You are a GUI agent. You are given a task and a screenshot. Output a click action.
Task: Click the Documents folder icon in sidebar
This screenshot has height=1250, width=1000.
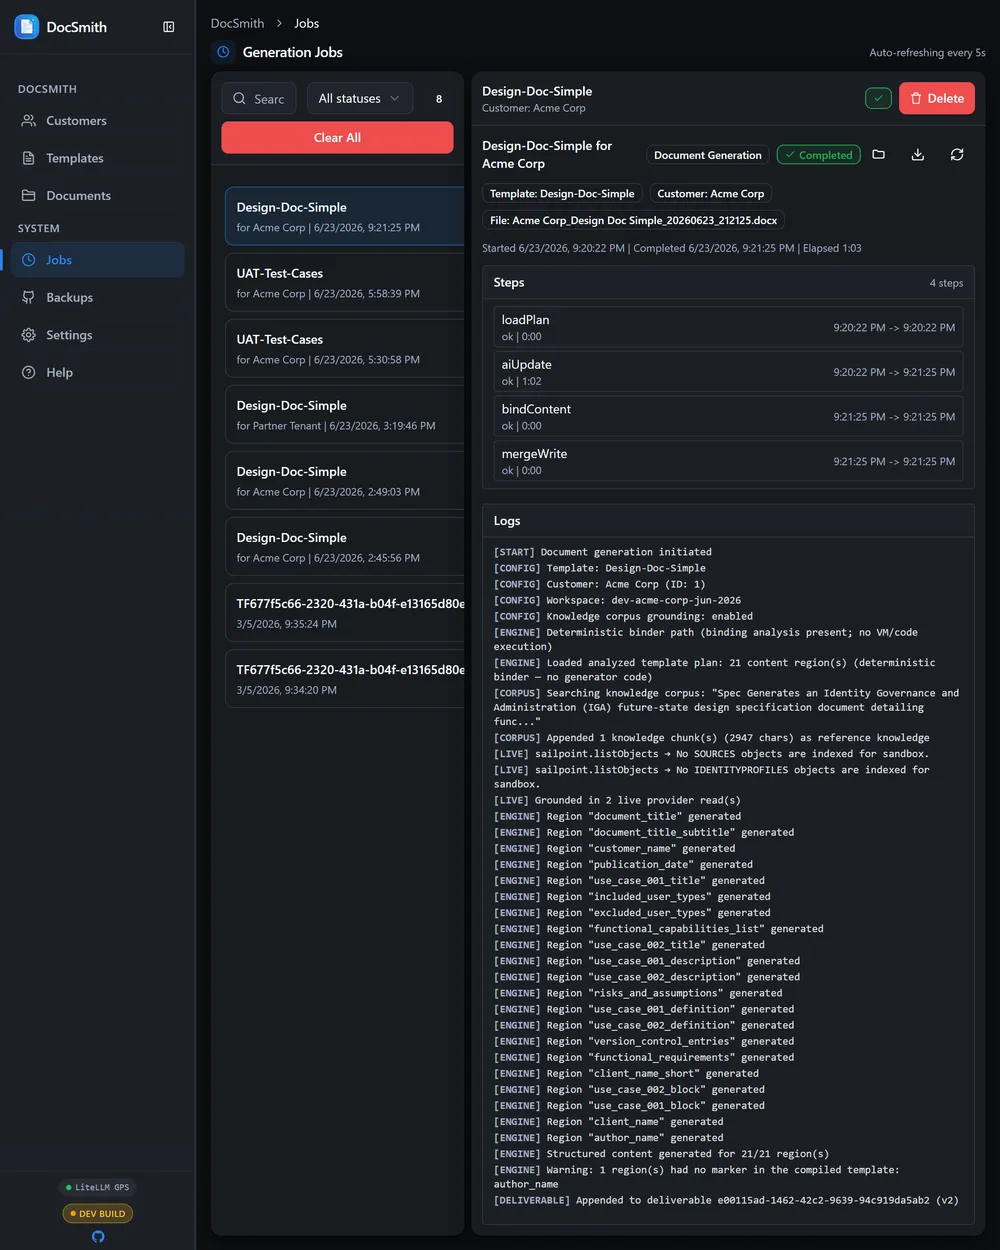click(29, 196)
